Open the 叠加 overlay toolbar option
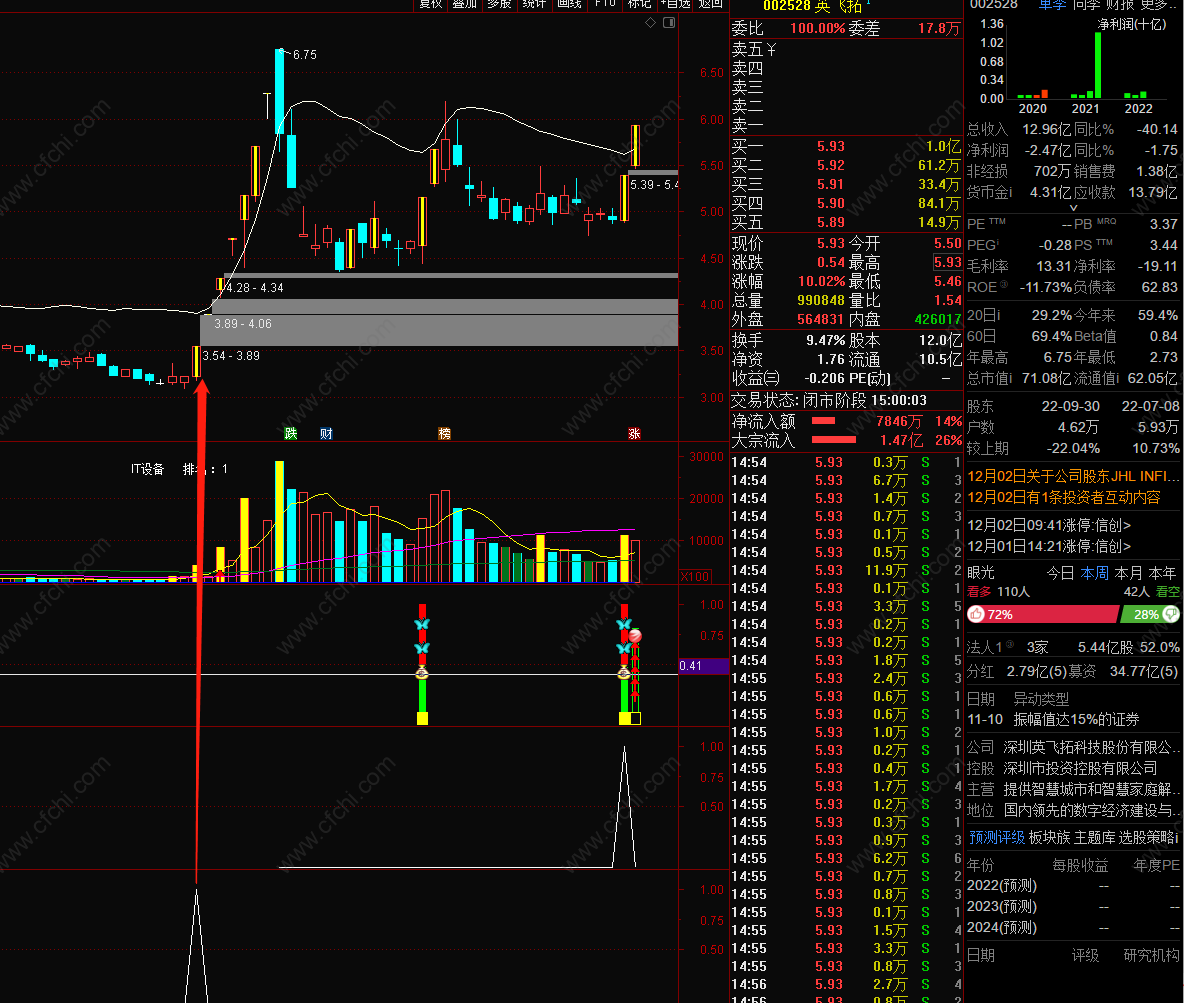The image size is (1184, 1003). coord(464,4)
